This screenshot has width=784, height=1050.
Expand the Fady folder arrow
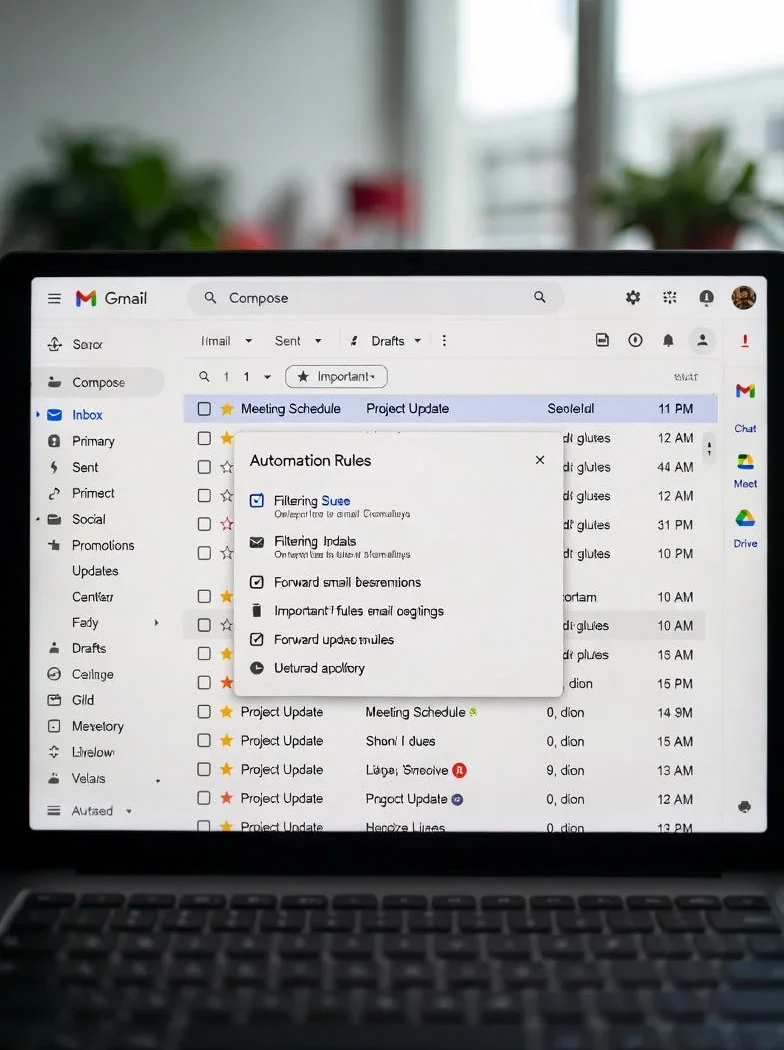click(x=156, y=623)
